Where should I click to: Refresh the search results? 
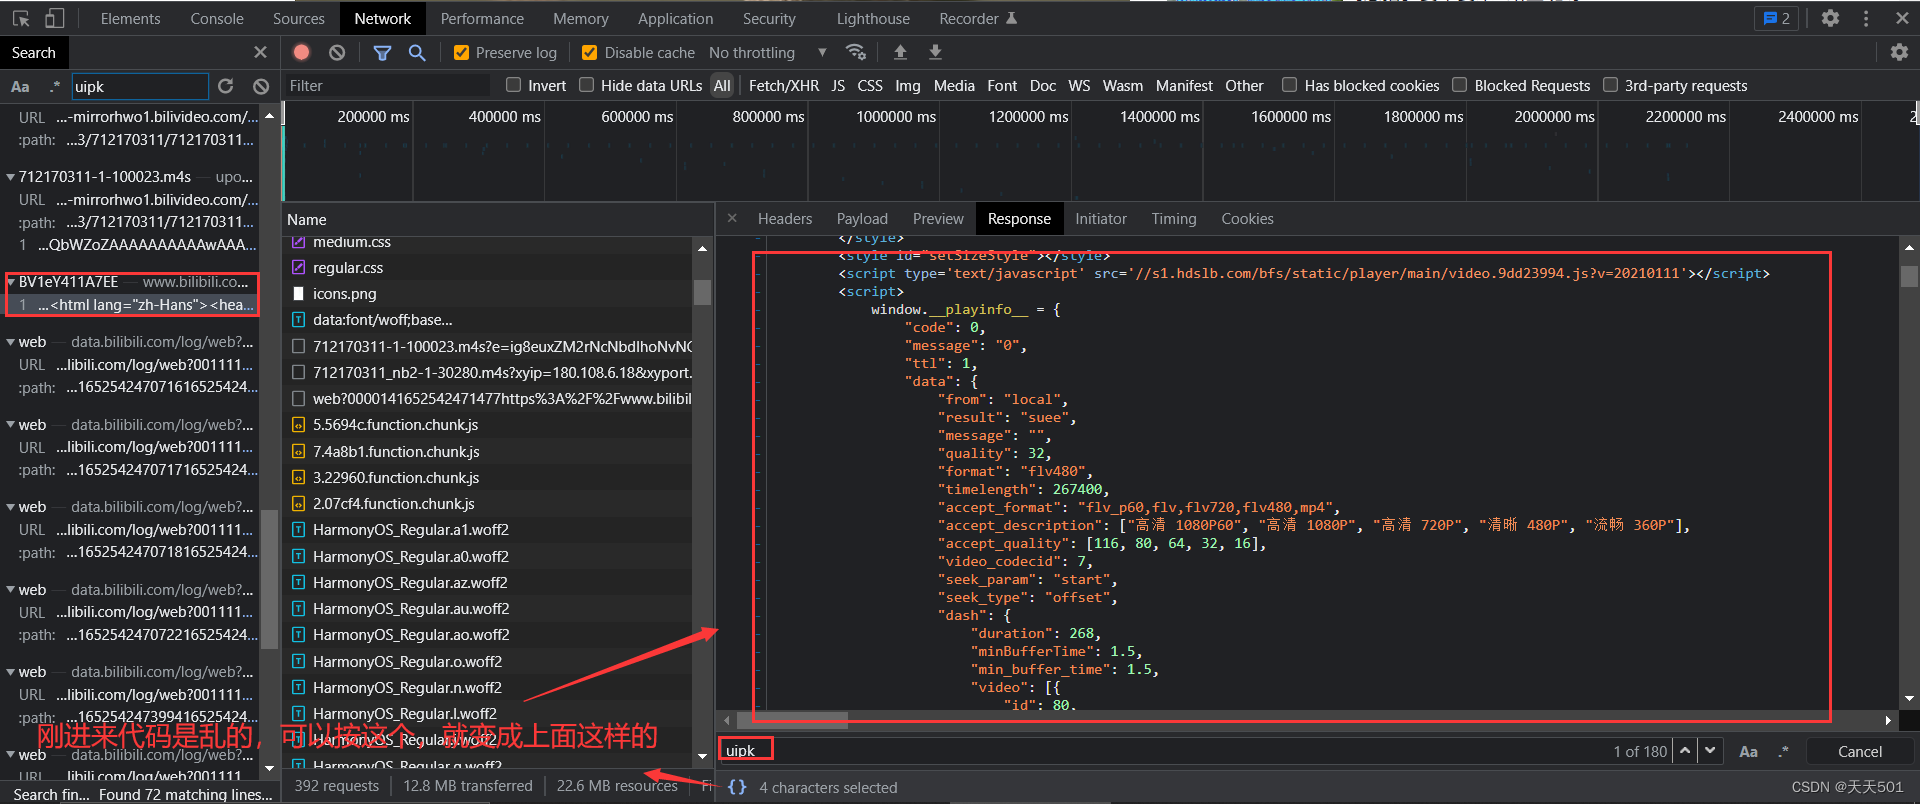[x=226, y=86]
